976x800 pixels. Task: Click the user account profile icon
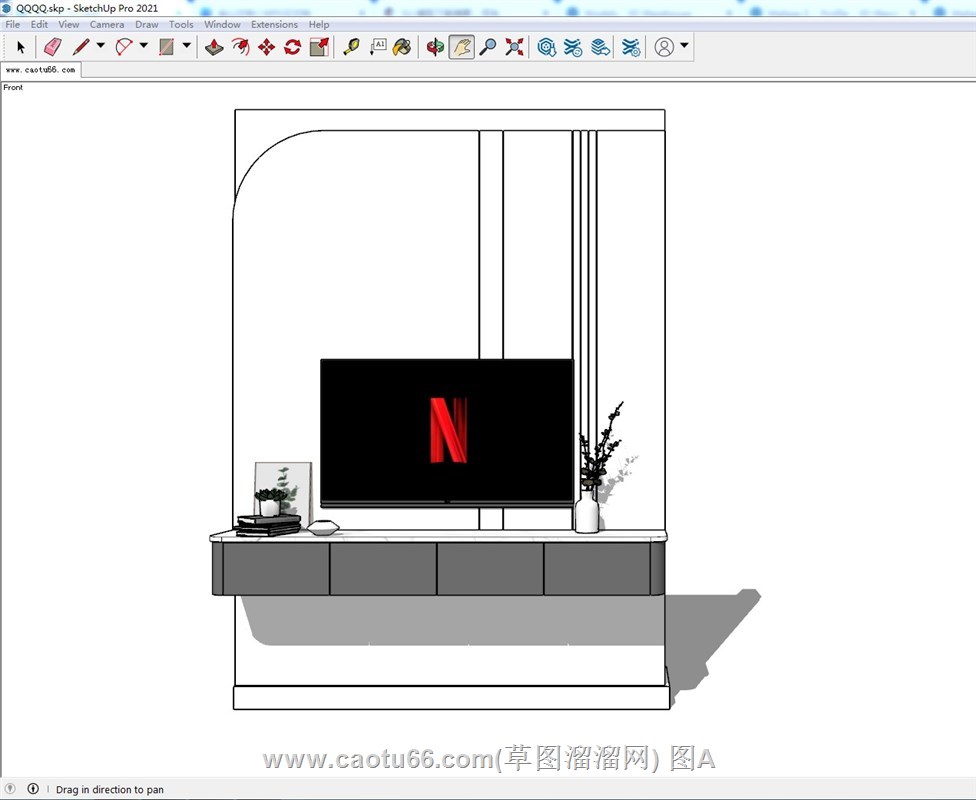click(664, 47)
